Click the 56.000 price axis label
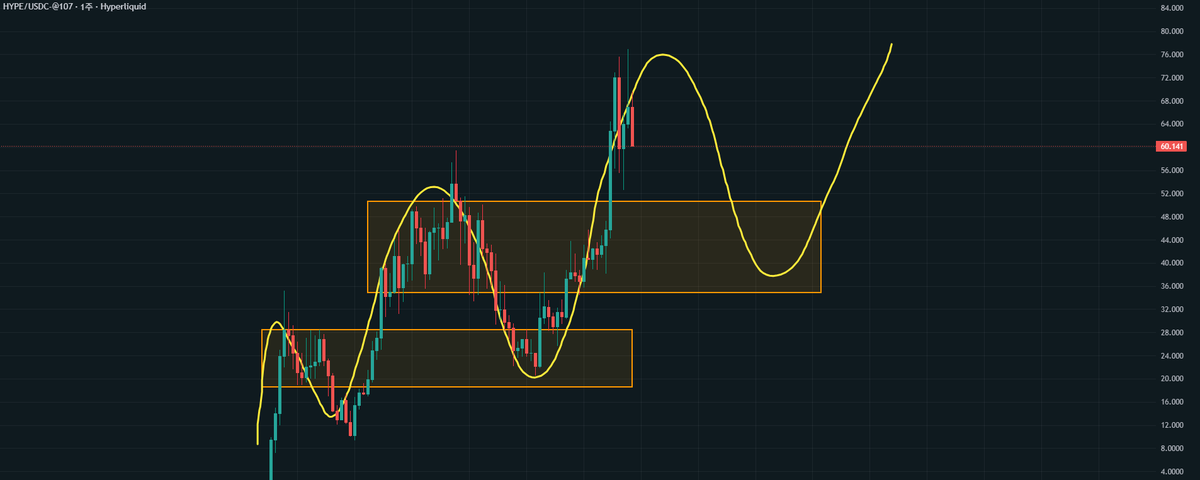 tap(1172, 170)
